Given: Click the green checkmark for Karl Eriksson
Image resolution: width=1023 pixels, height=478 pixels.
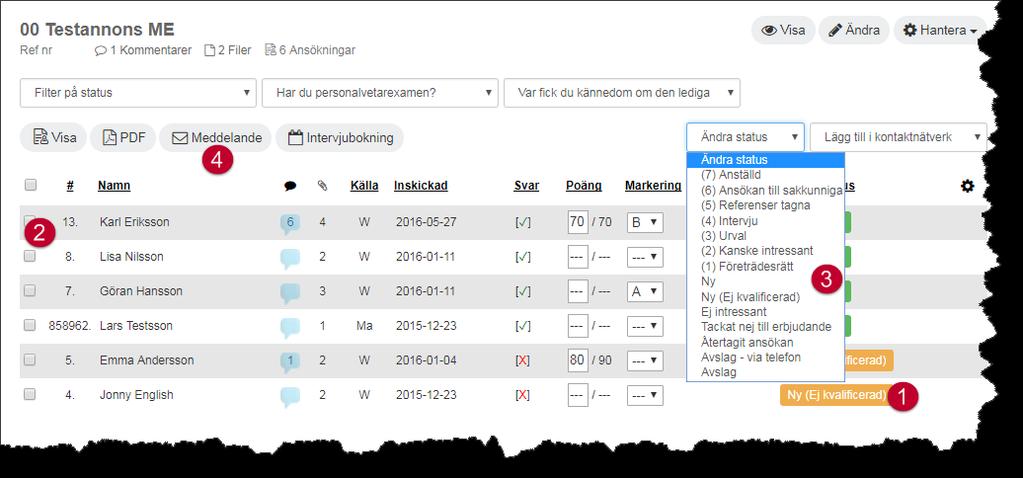Looking at the screenshot, I should (523, 222).
